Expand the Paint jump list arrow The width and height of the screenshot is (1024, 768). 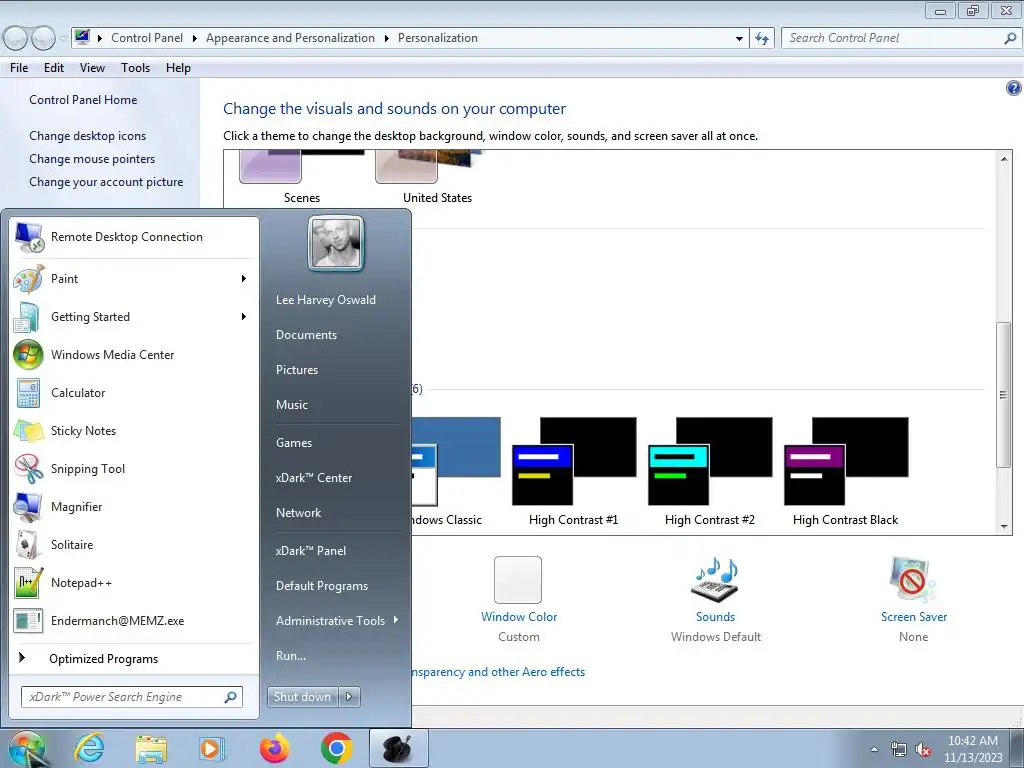coord(244,279)
